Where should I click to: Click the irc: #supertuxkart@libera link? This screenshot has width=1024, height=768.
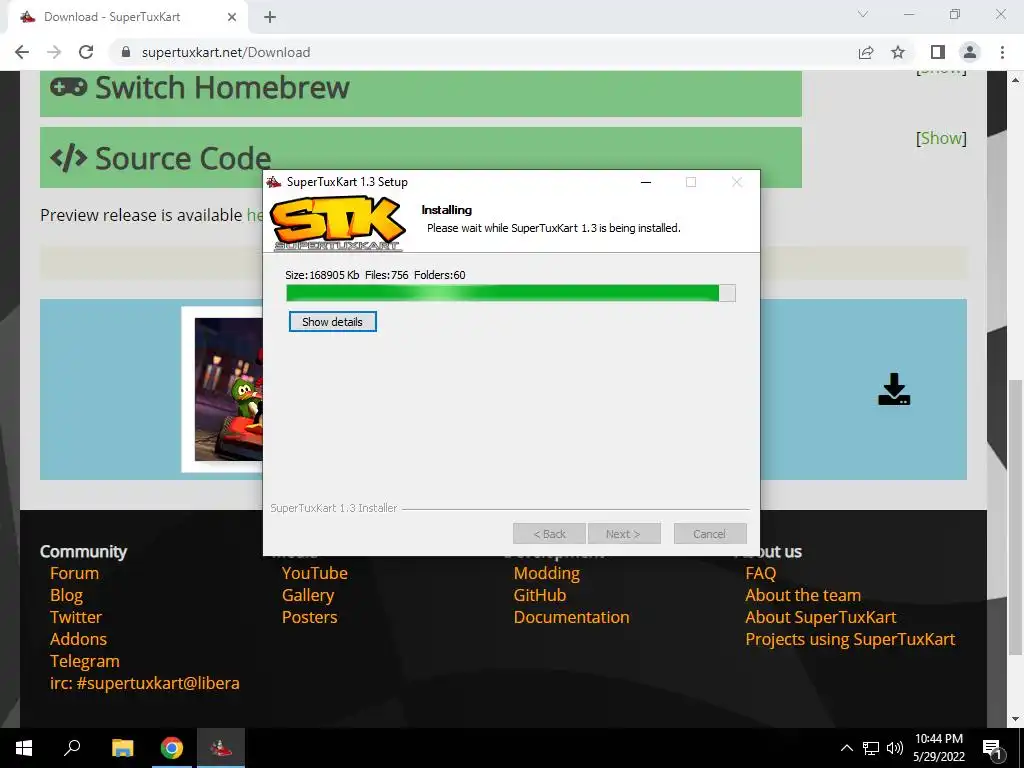[x=145, y=683]
